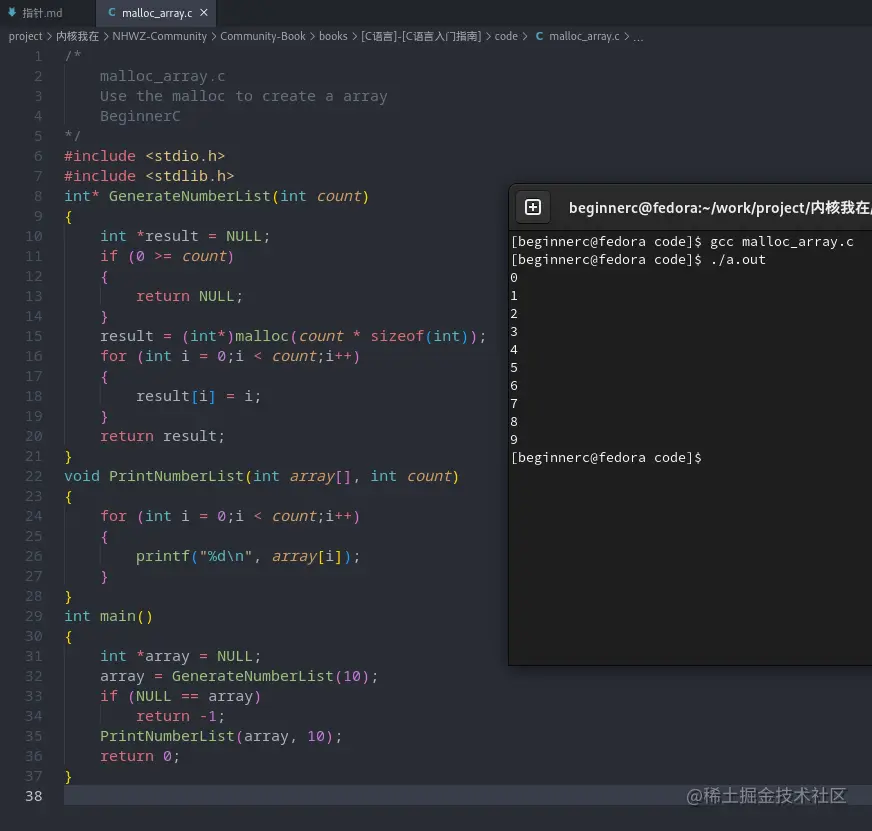872x831 pixels.
Task: Click on 'return result;' statement
Action: pos(162,436)
